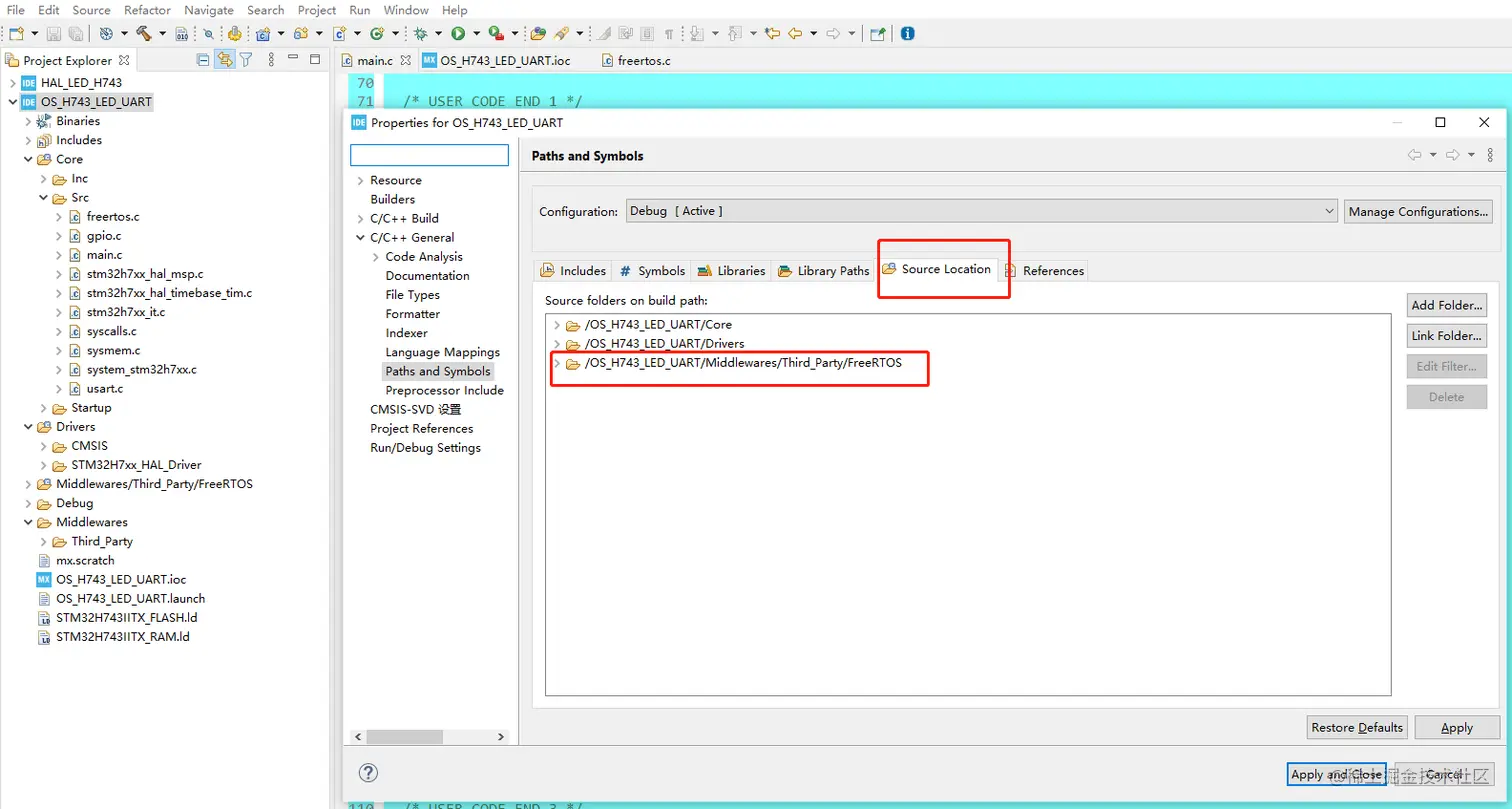
Task: Switch to the Includes tab
Action: pos(573,271)
